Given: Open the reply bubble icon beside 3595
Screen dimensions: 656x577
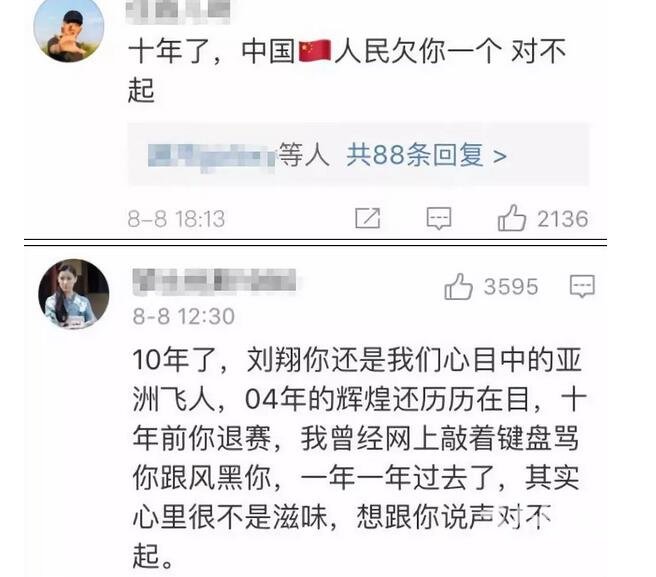Looking at the screenshot, I should tap(582, 286).
